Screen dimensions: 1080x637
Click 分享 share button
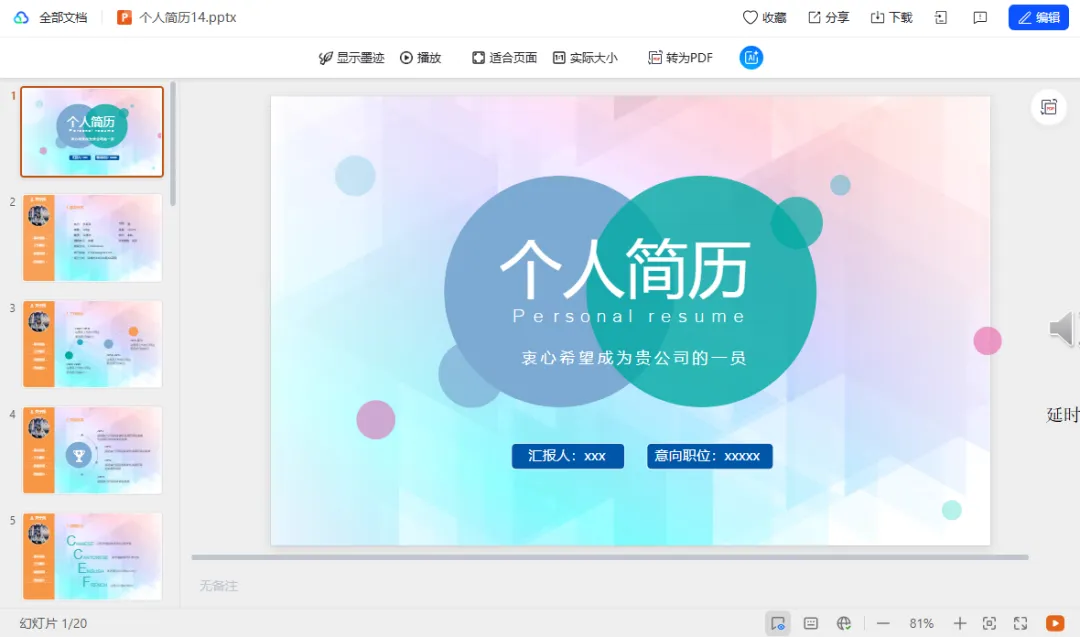(x=829, y=17)
